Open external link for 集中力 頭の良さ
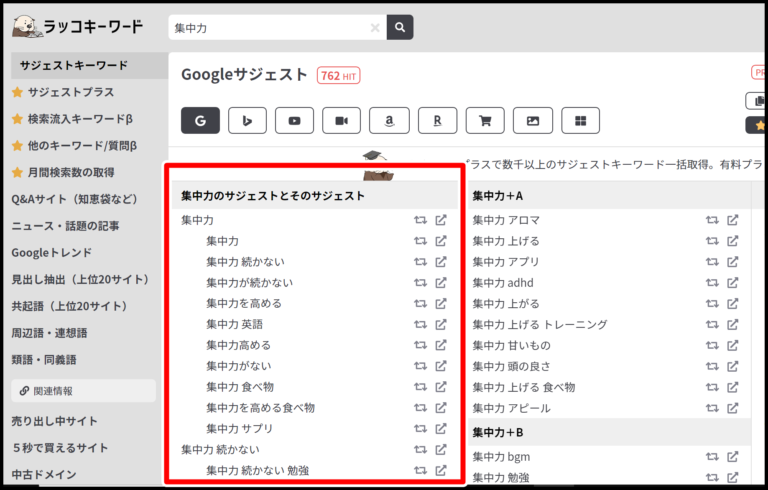Screen dimensions: 768x490 coord(732,367)
